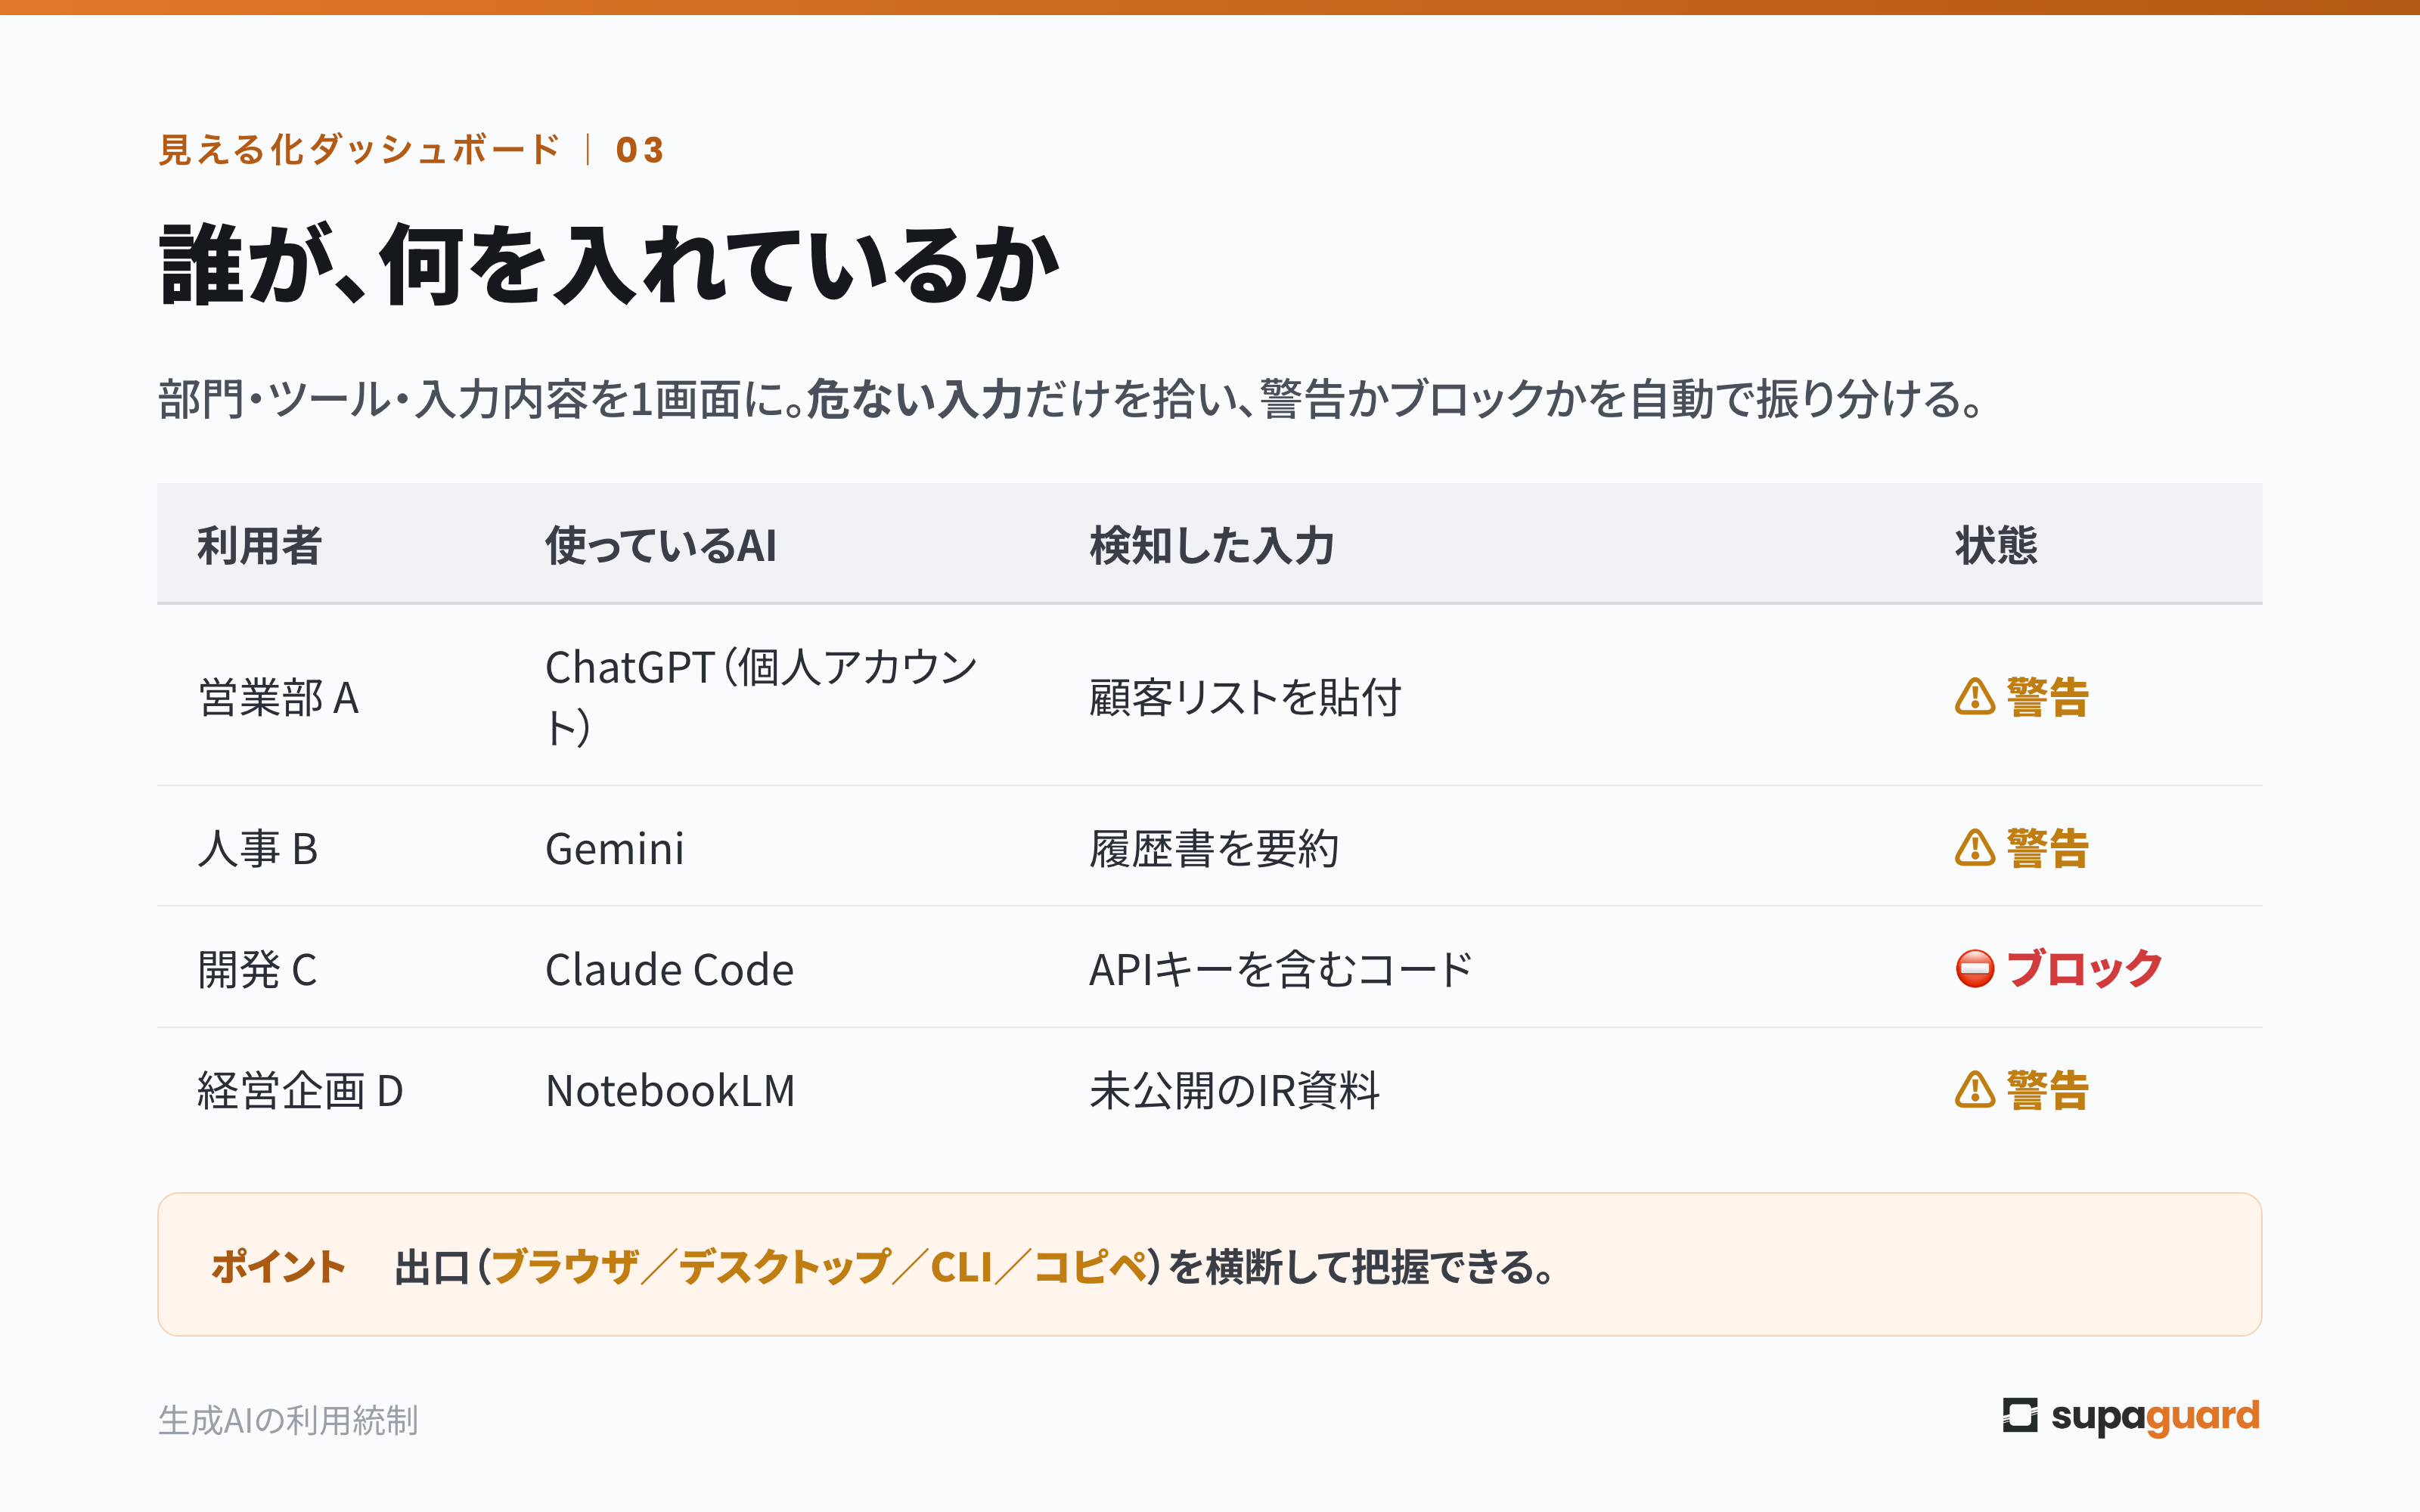Click the footer text 生成AIの利用統制
Image resolution: width=2420 pixels, height=1512 pixels.
(288, 1420)
